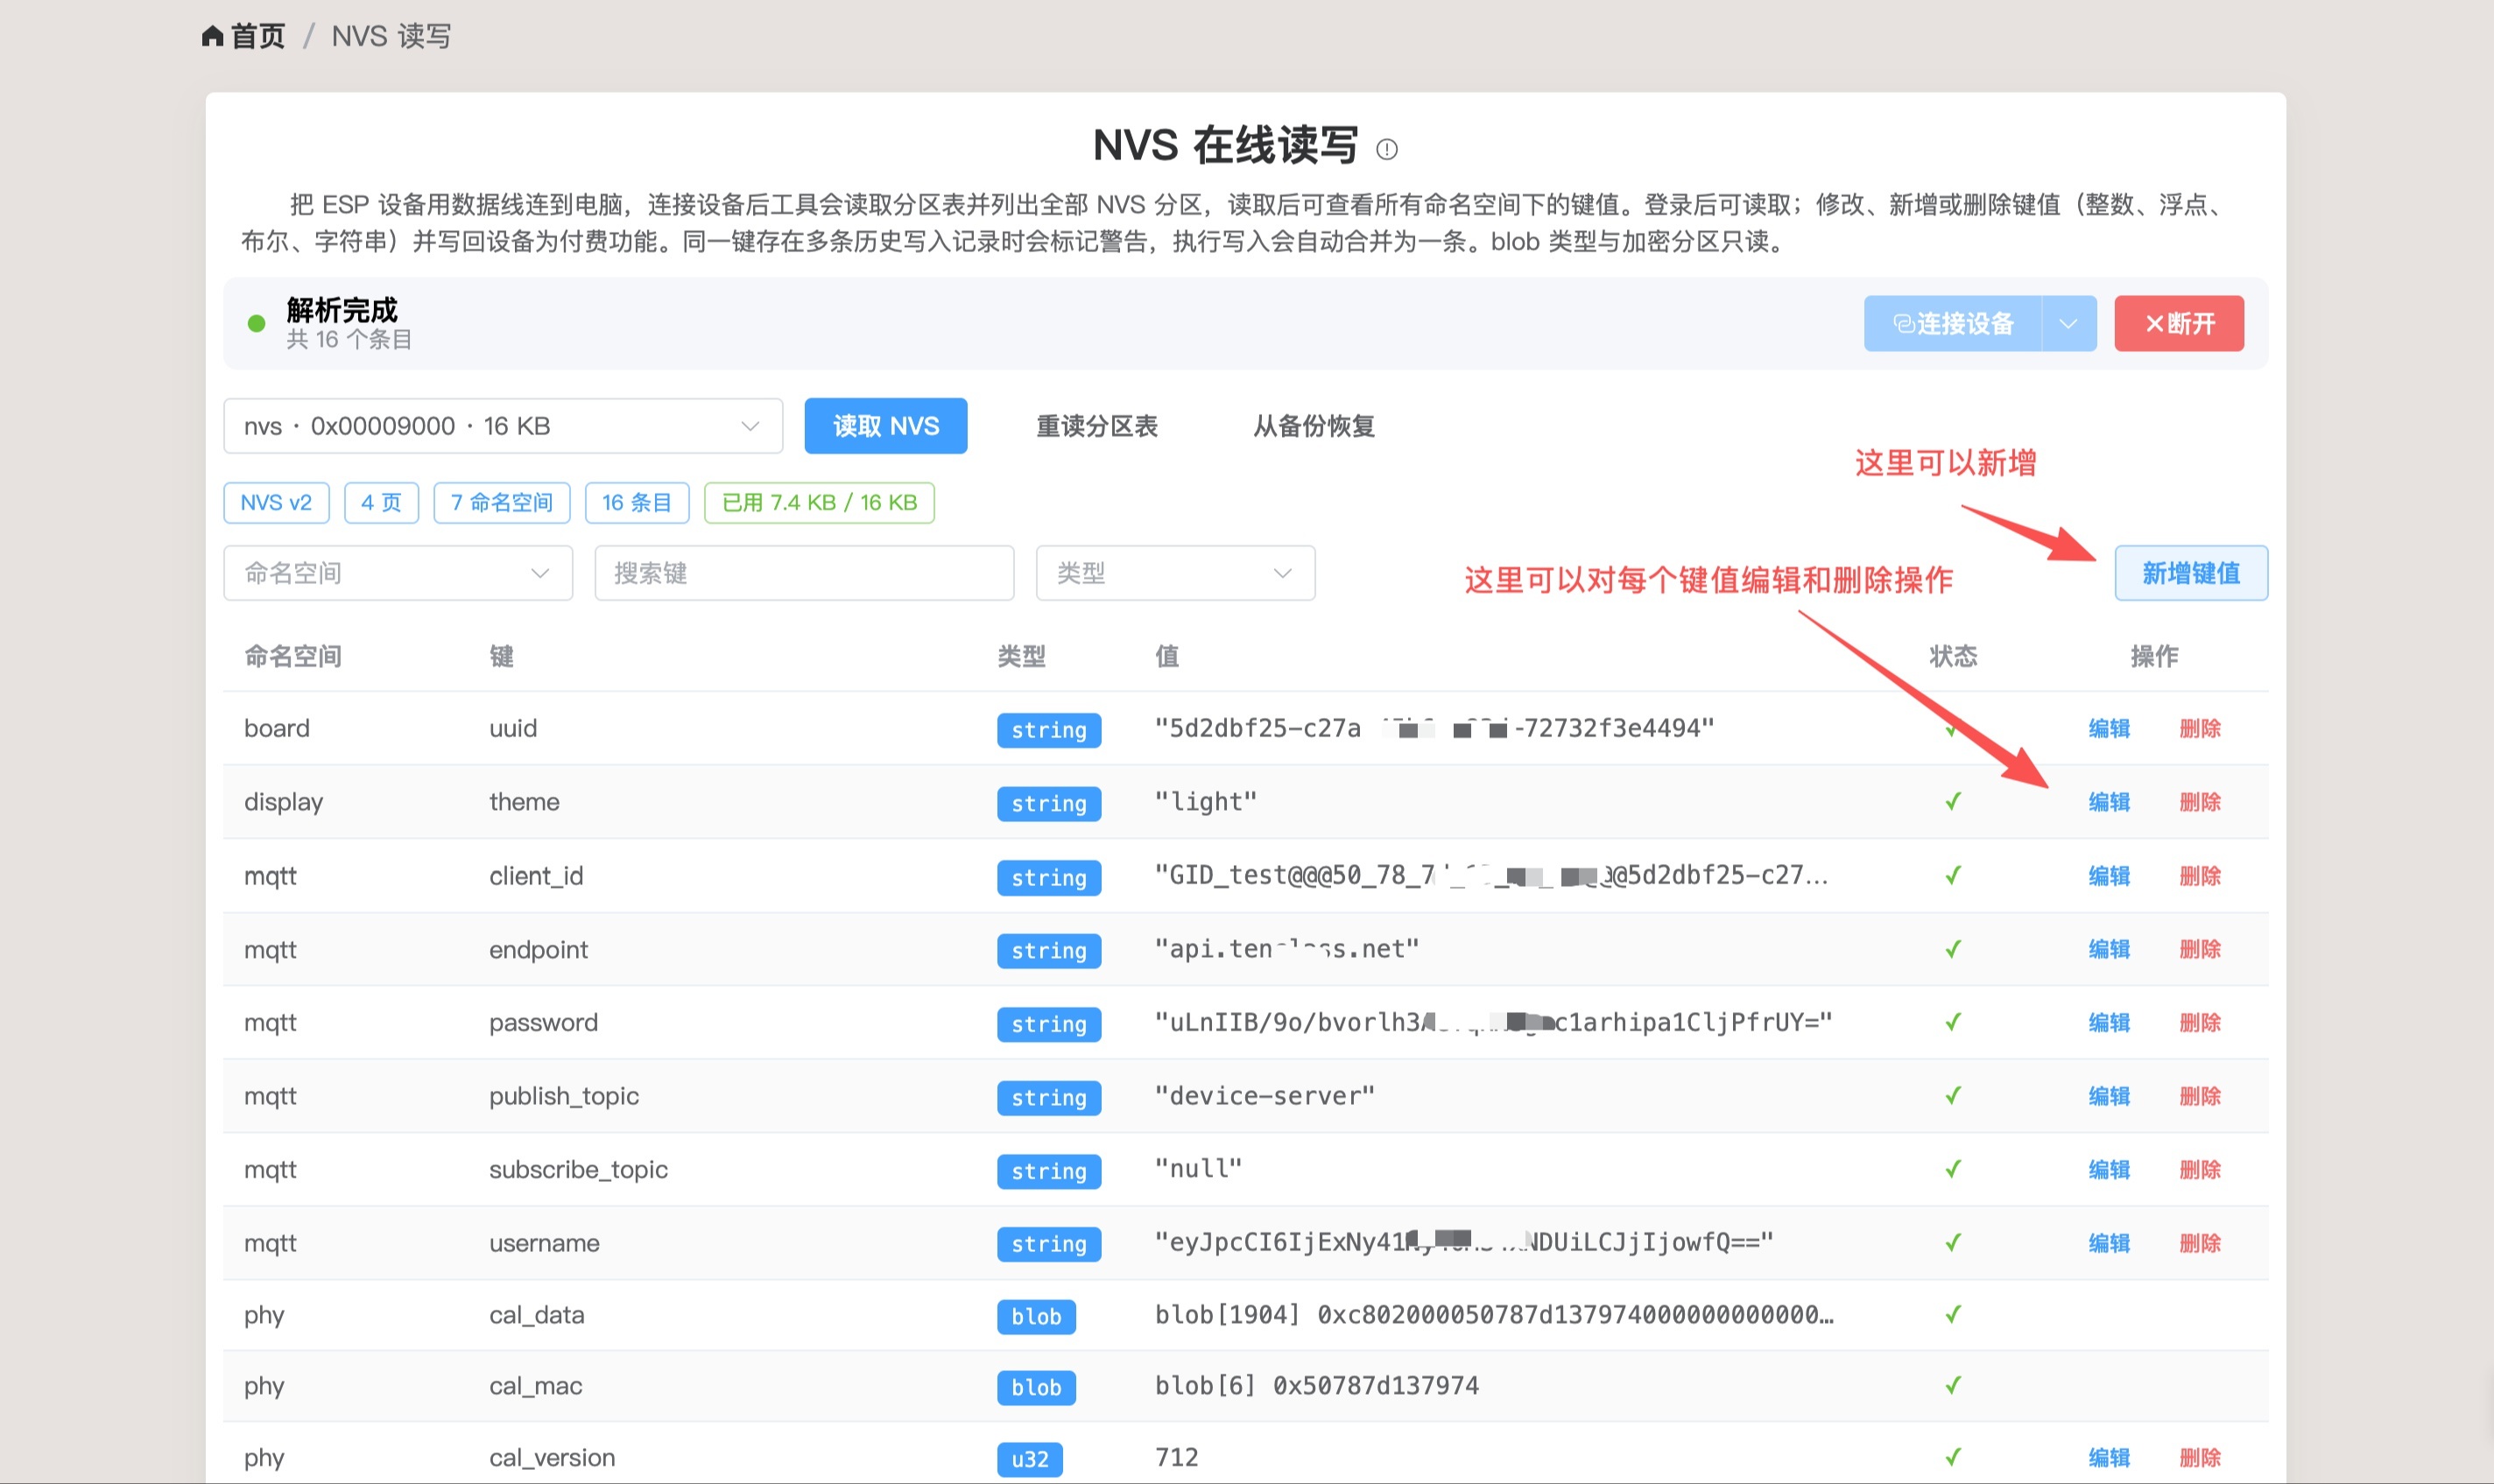Open the 类型 filter dropdown
2494x1484 pixels.
pos(1175,573)
